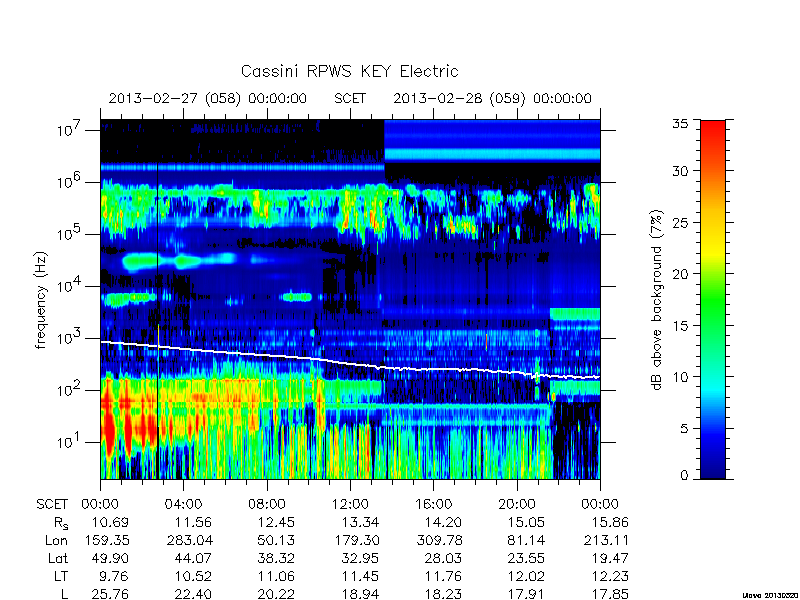The width and height of the screenshot is (800, 600).
Task: Click the Lat value 19.47
Action: (x=610, y=559)
